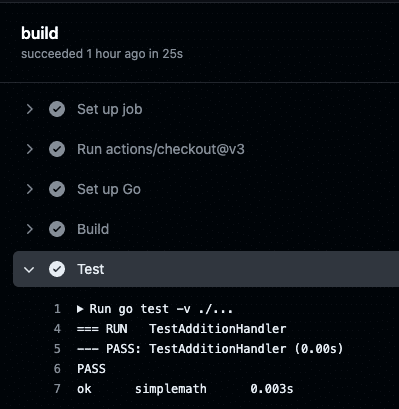Viewport: 399px width, 409px height.
Task: Click success checkmark icon for Set up job
Action: pos(57,109)
